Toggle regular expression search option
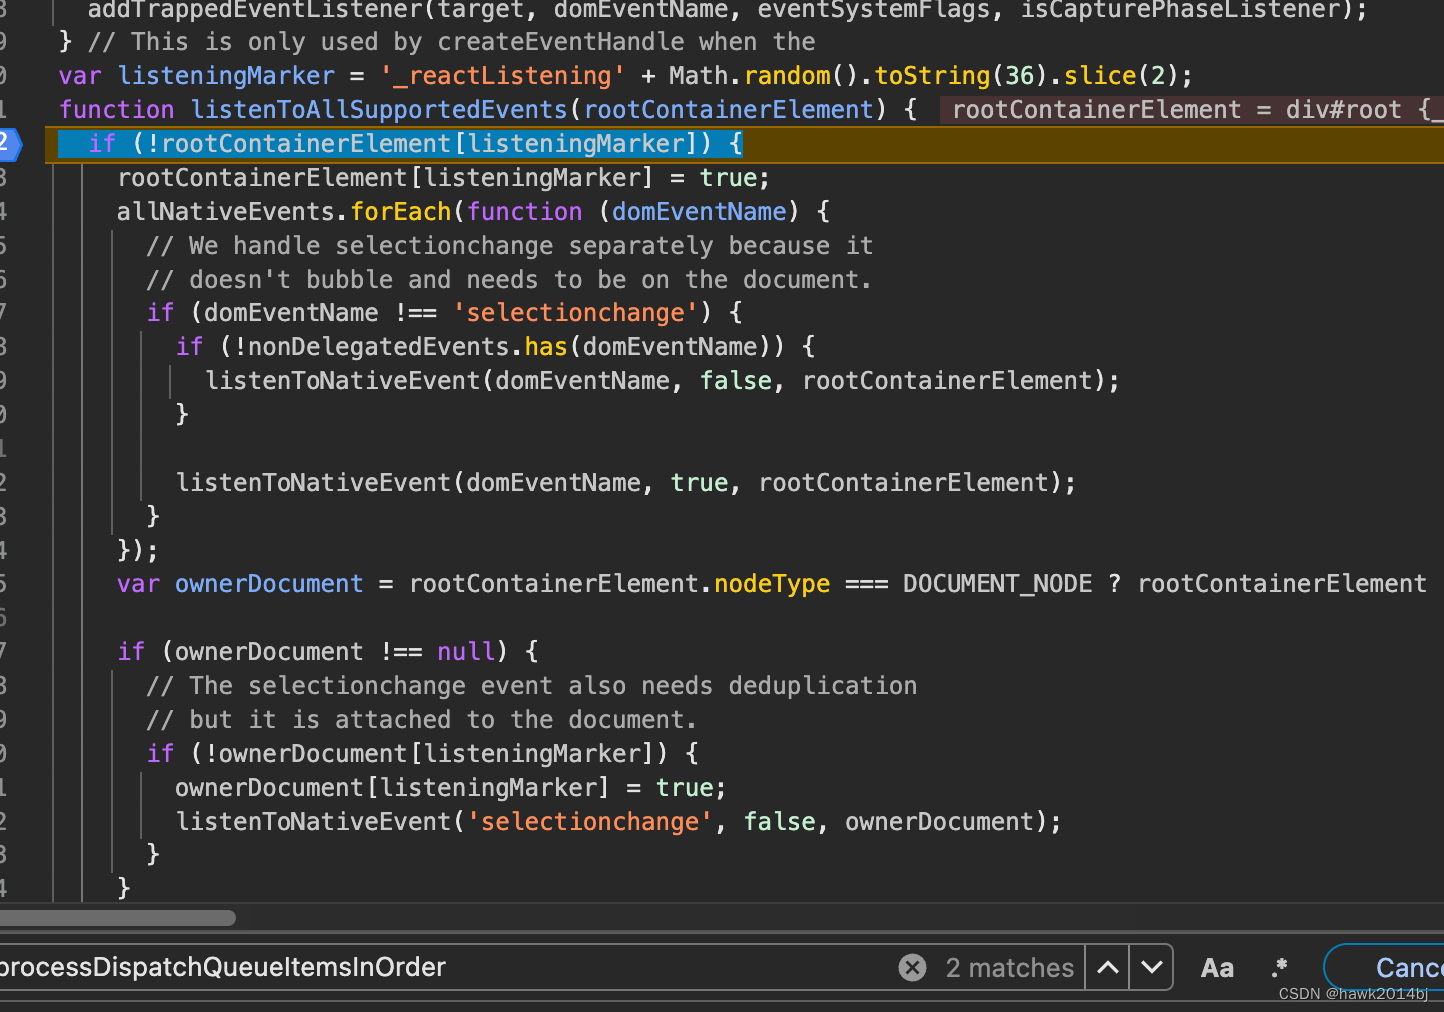 click(x=1279, y=967)
